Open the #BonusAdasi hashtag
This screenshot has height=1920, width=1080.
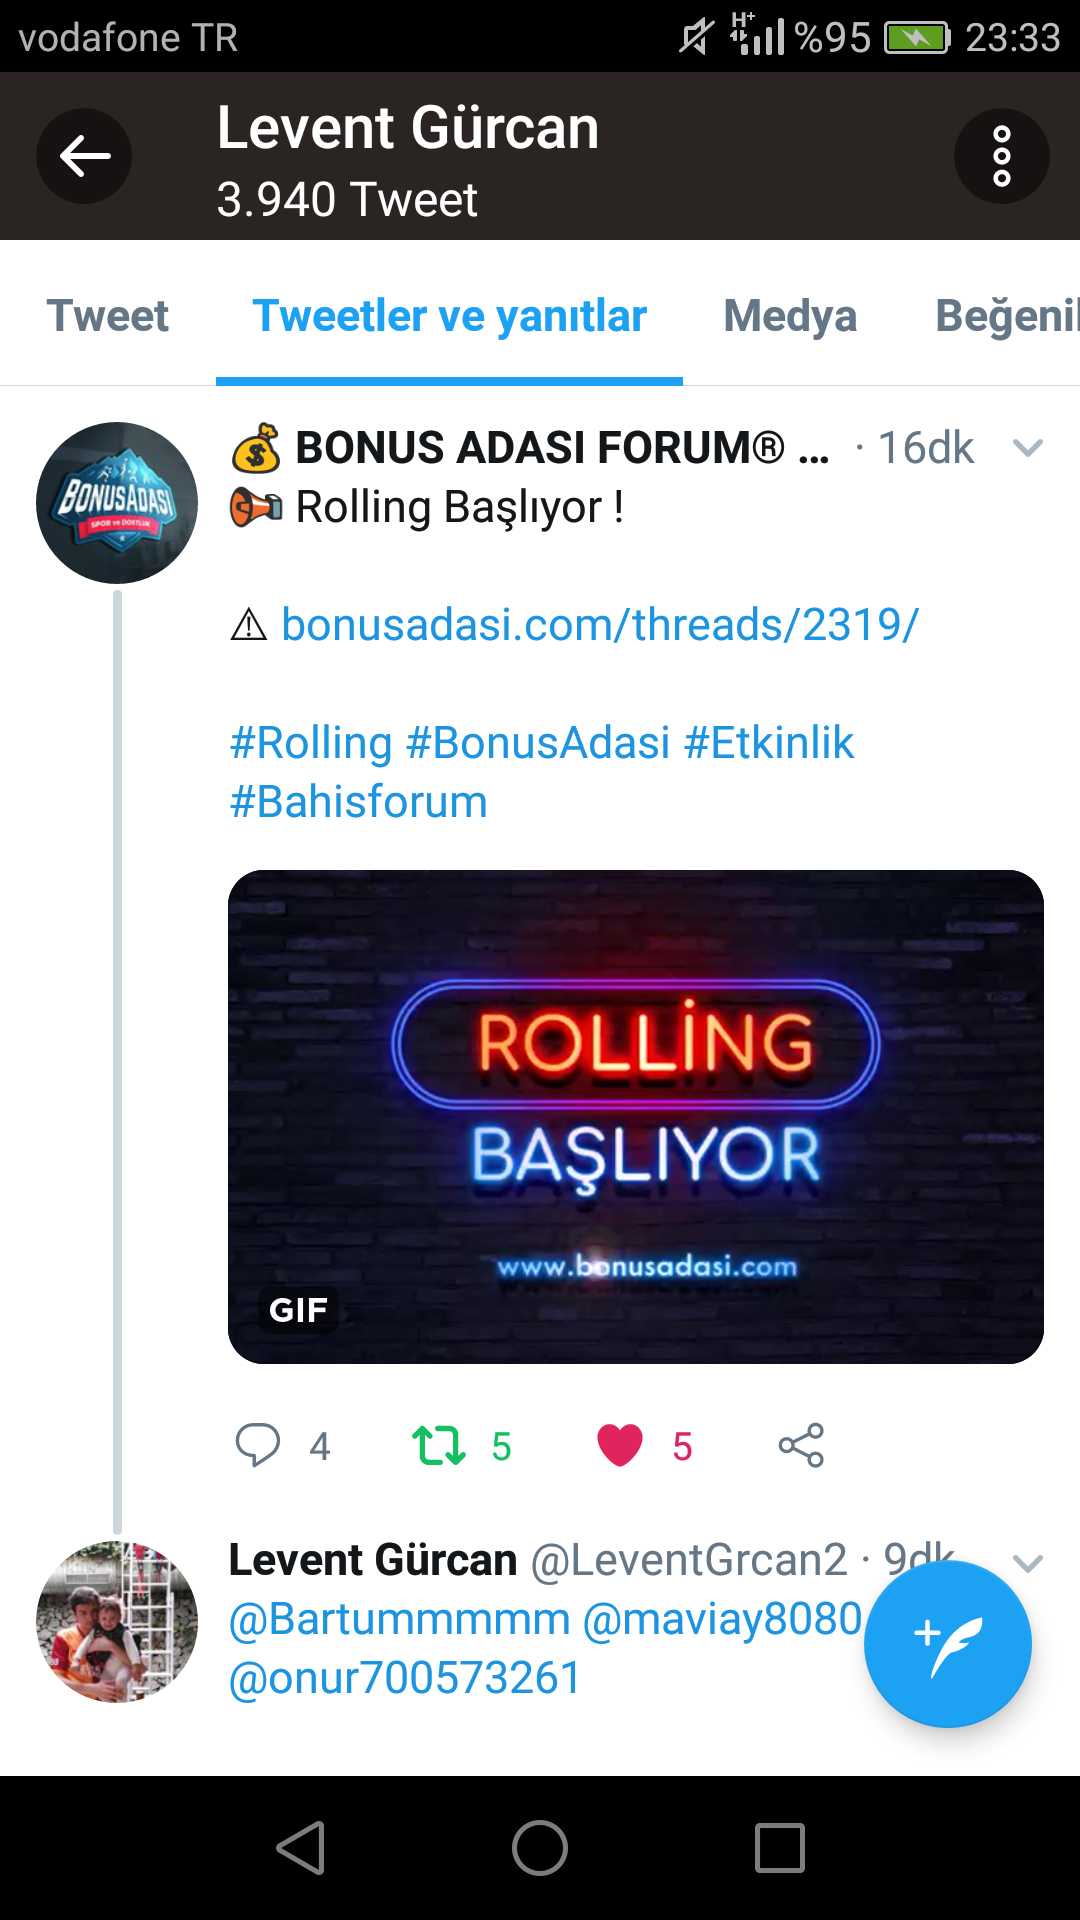[x=538, y=743]
